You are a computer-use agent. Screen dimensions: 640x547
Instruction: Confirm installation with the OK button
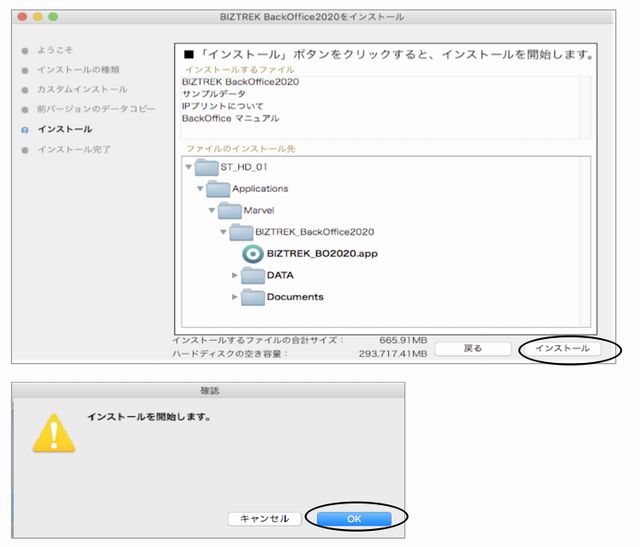(x=354, y=518)
